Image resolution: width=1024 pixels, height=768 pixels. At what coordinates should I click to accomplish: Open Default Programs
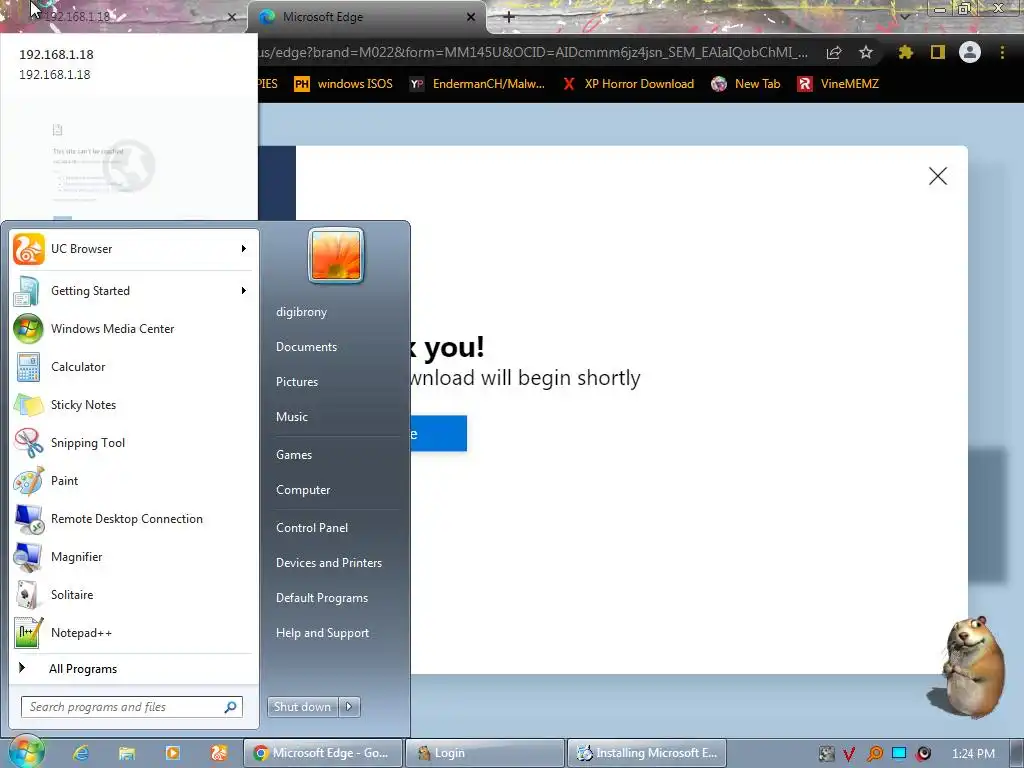[322, 598]
